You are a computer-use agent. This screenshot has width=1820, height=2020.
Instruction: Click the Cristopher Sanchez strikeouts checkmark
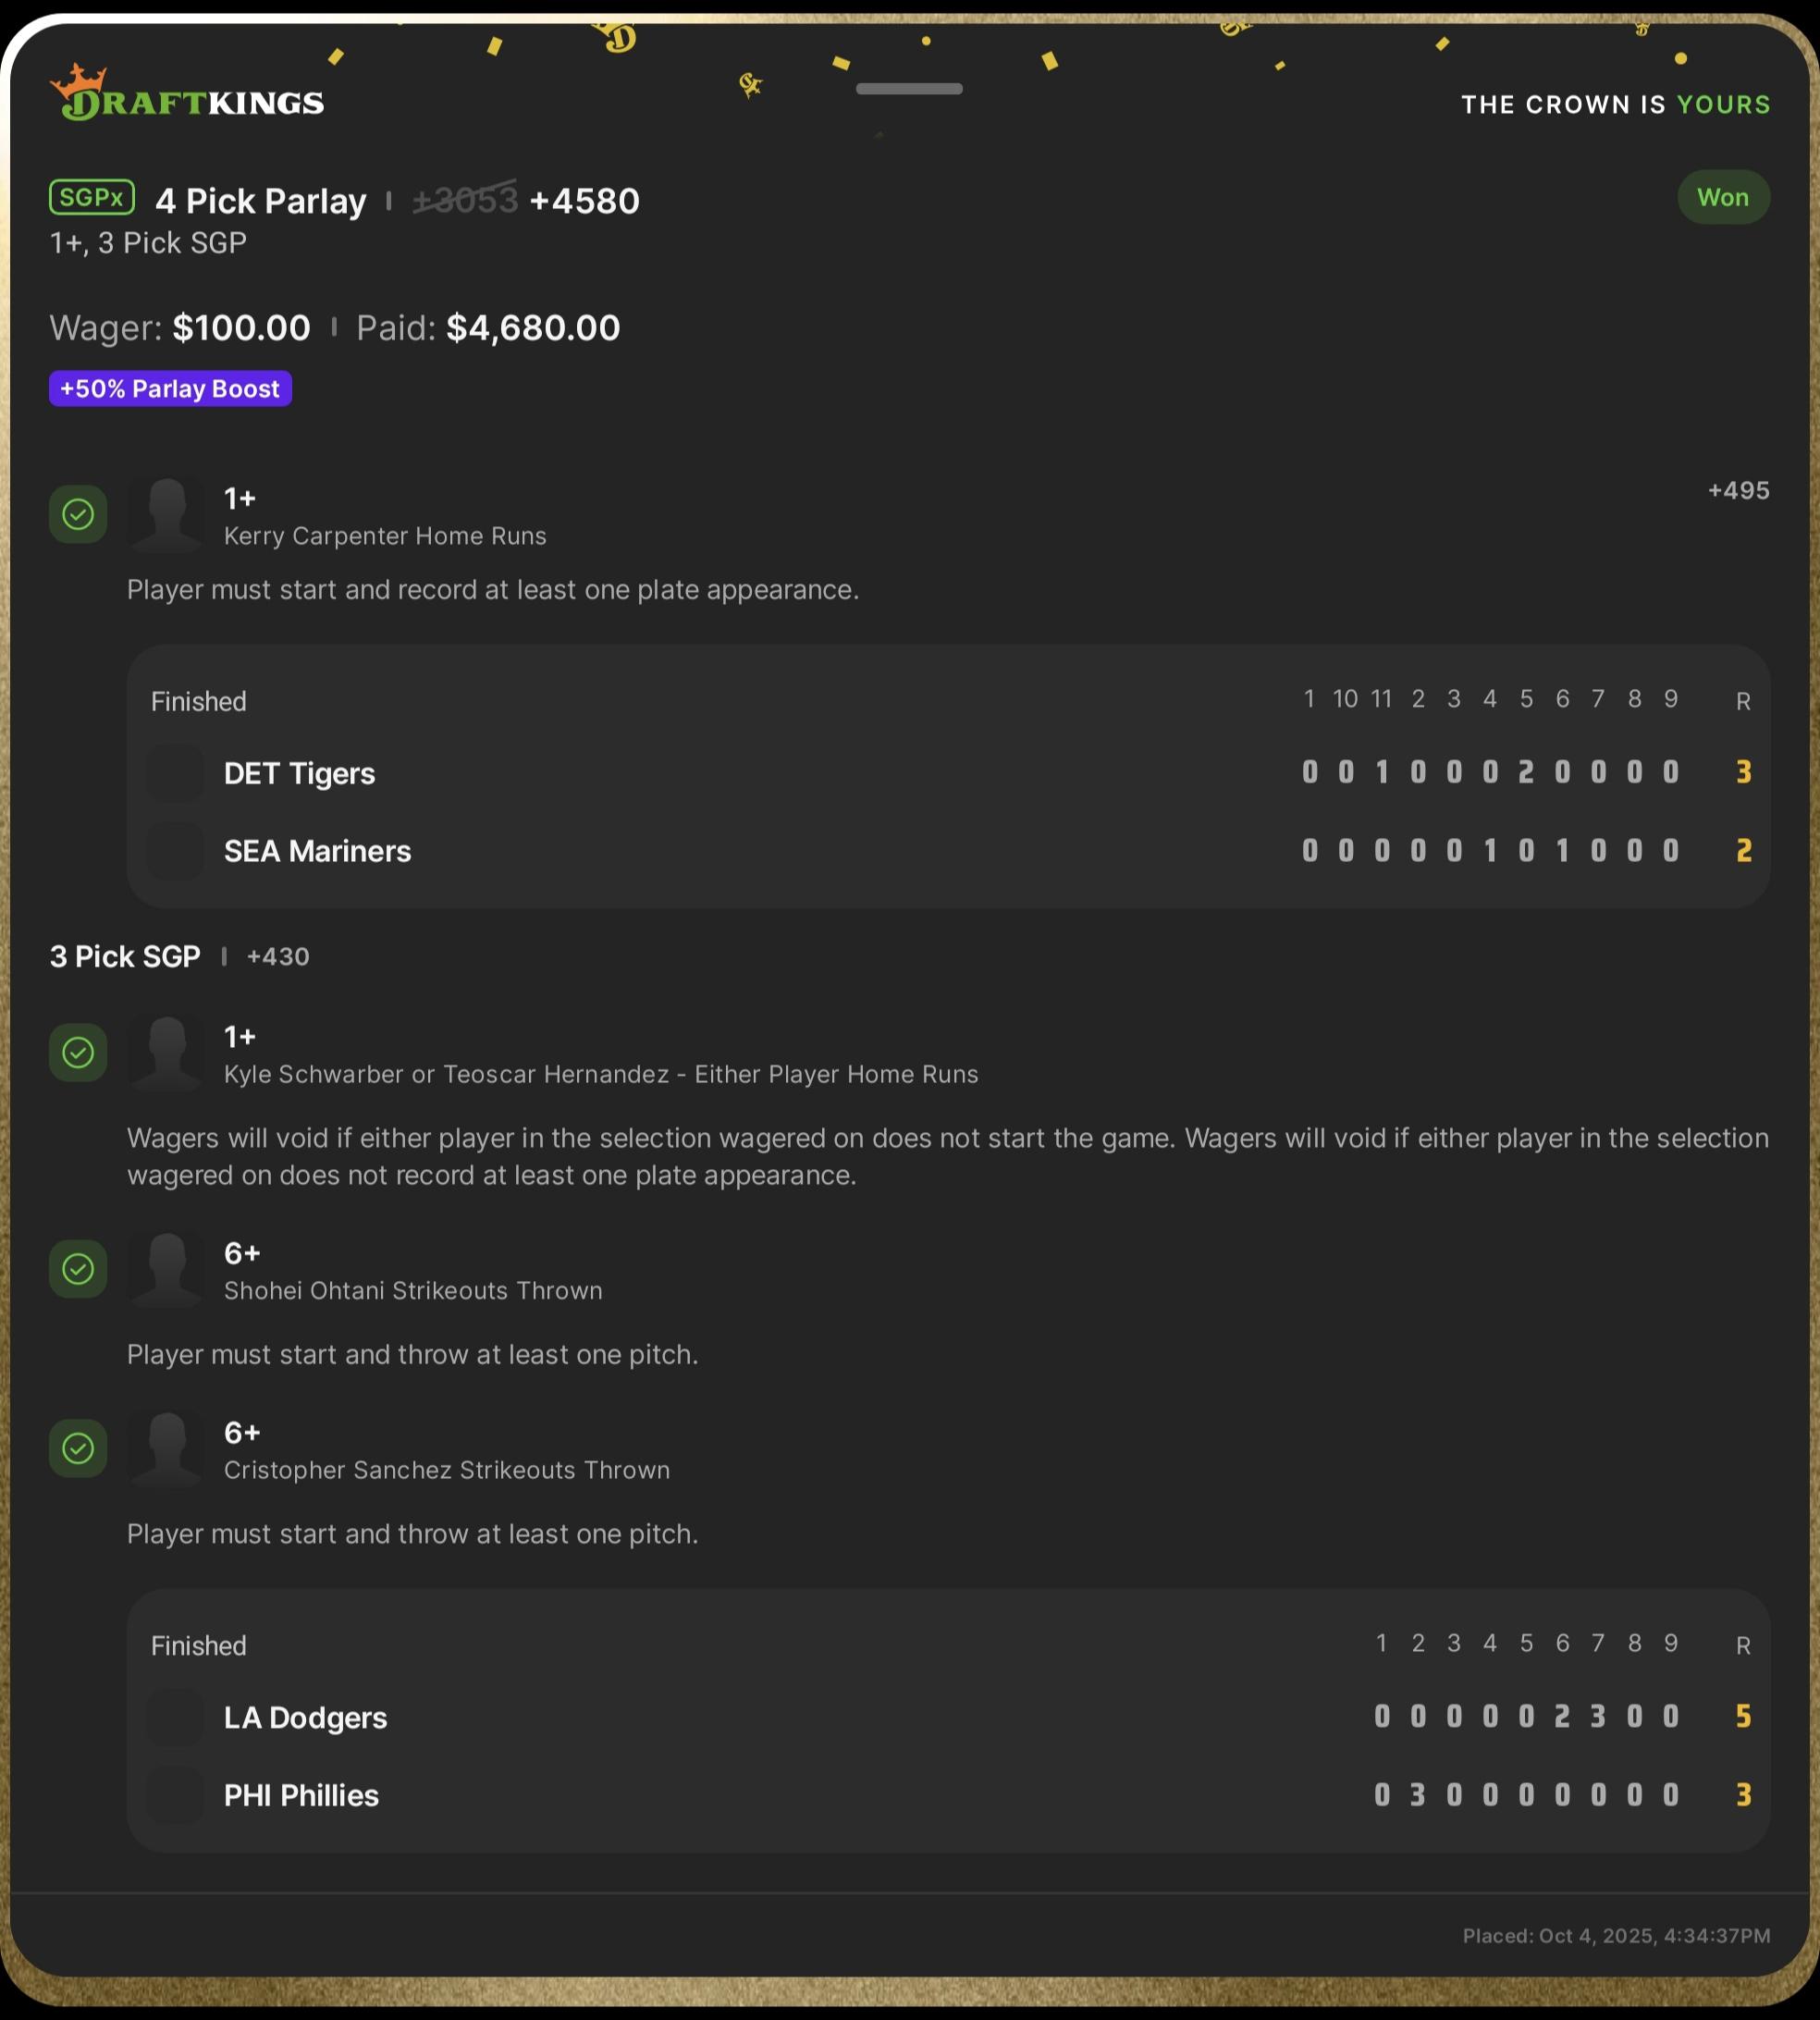(78, 1448)
